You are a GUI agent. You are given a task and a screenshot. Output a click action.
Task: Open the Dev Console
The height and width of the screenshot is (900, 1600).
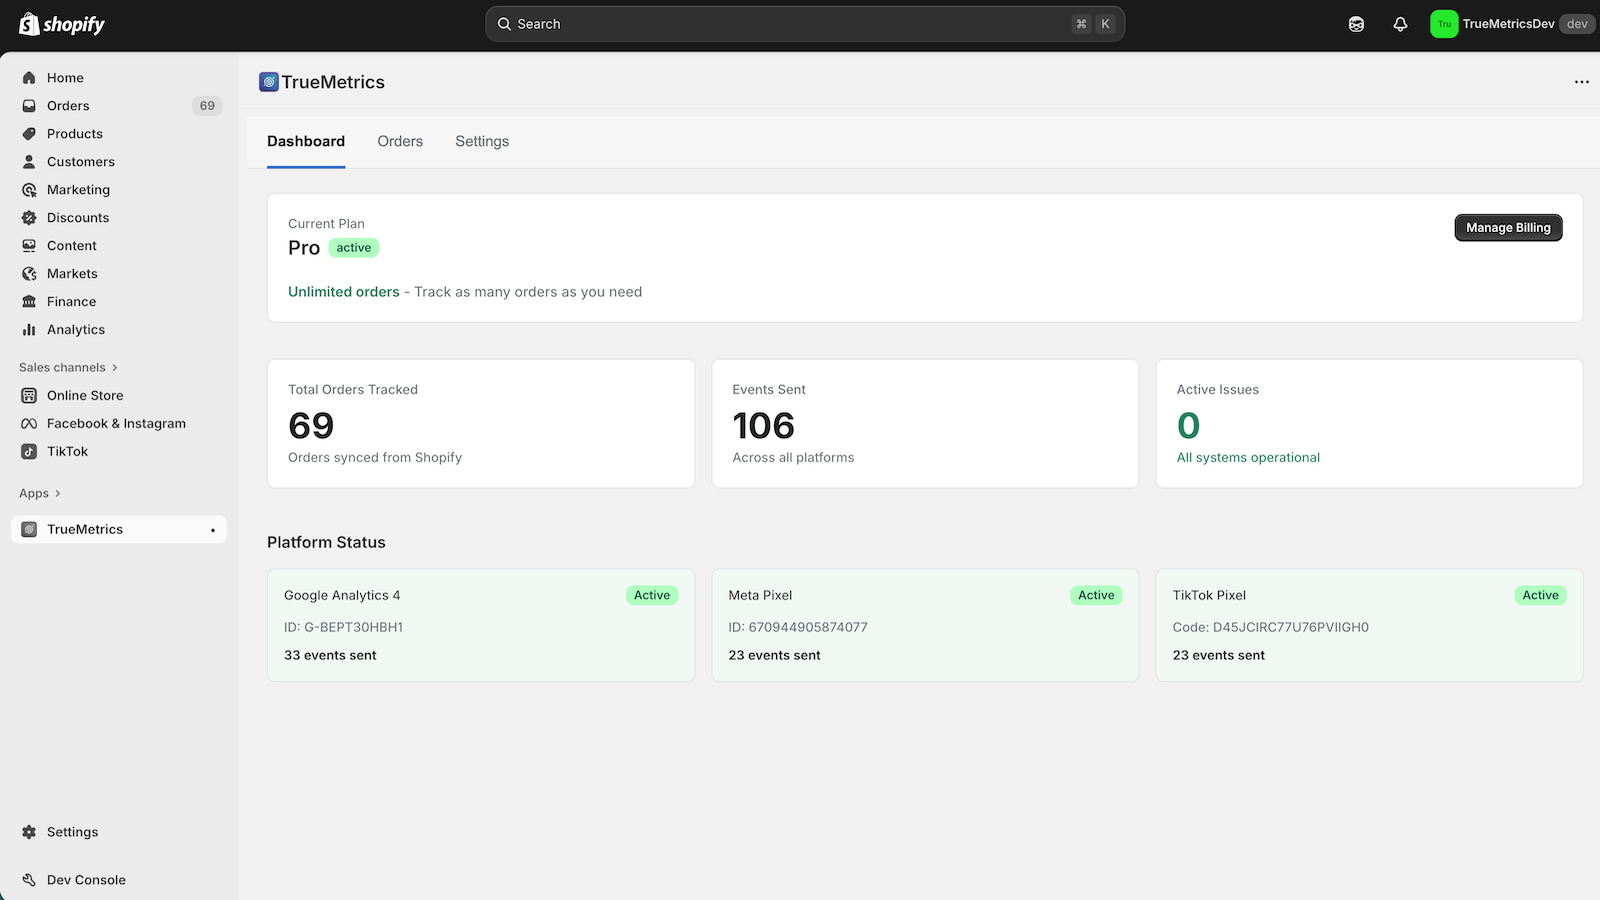point(85,879)
